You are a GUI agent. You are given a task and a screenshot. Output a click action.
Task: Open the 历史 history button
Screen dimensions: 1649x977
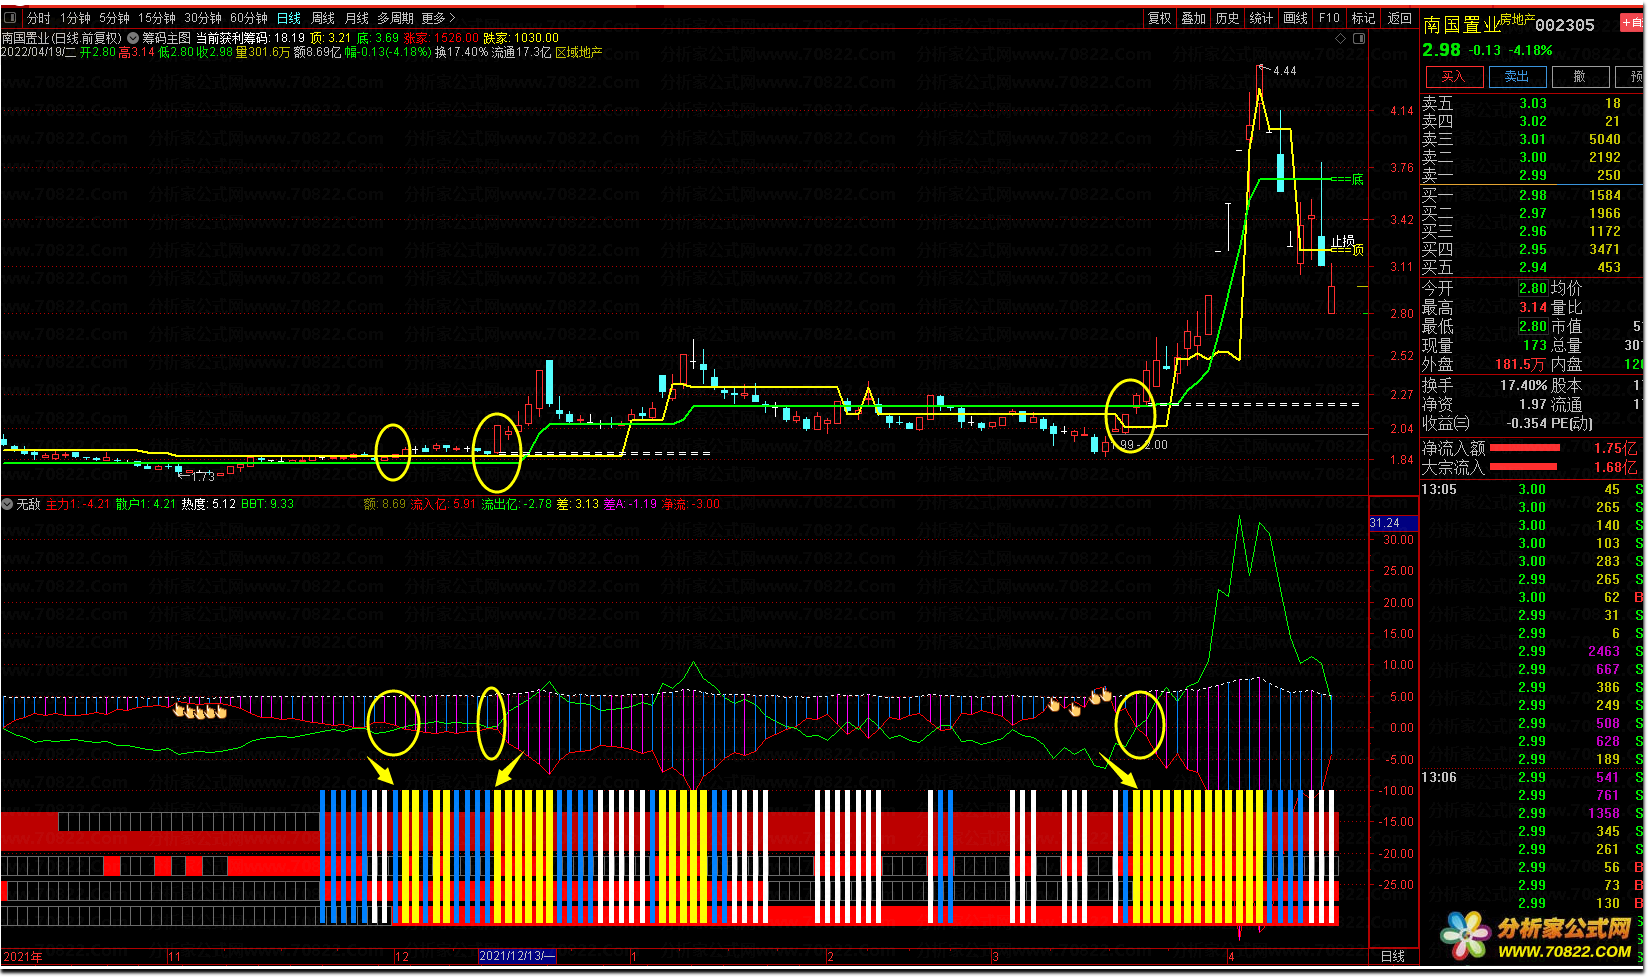tap(1228, 18)
